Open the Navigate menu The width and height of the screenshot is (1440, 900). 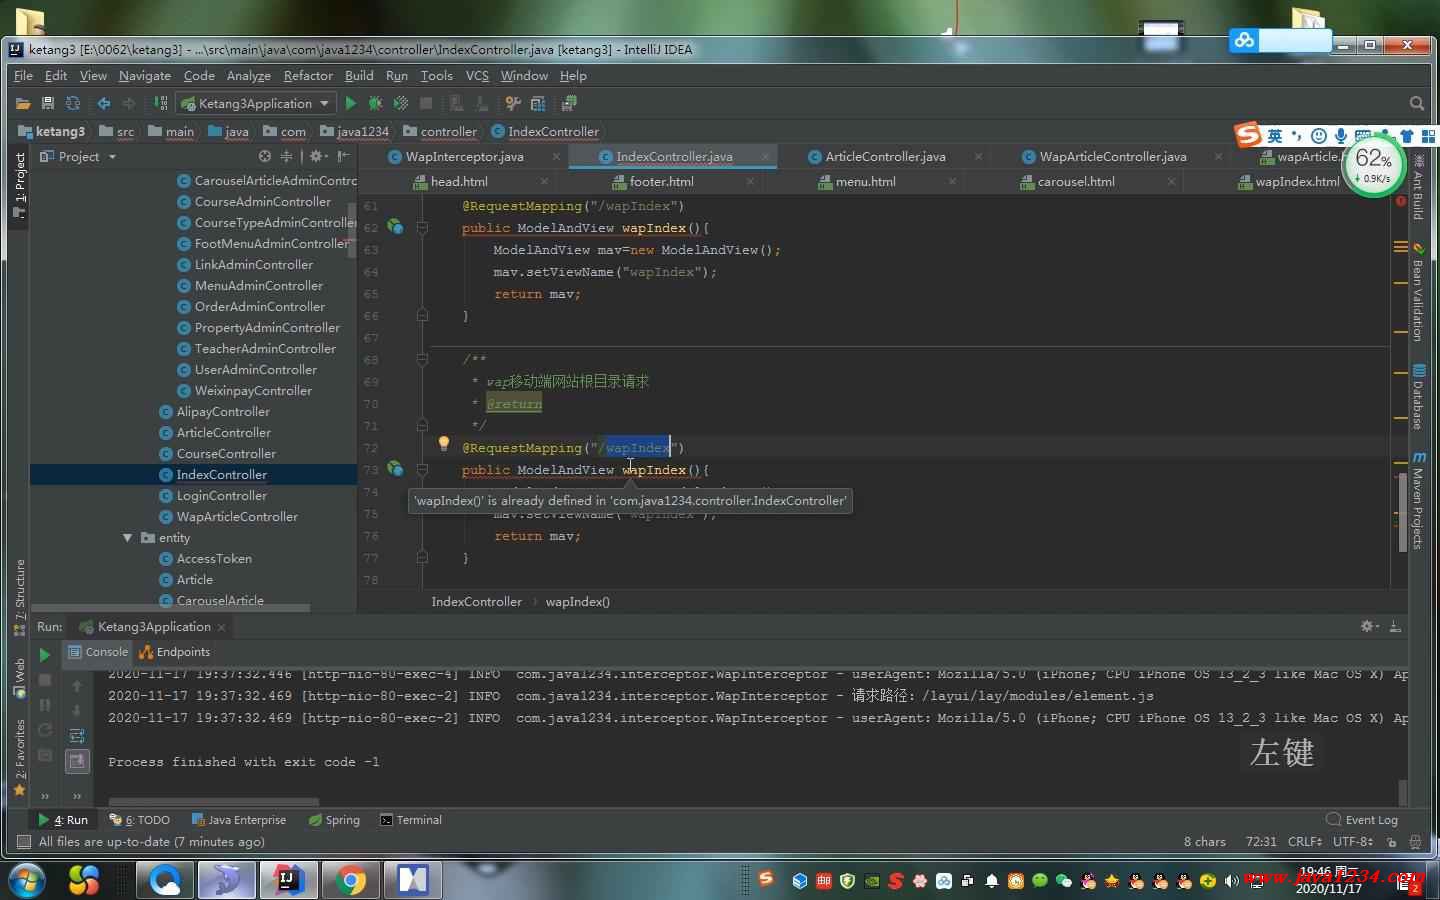point(144,75)
